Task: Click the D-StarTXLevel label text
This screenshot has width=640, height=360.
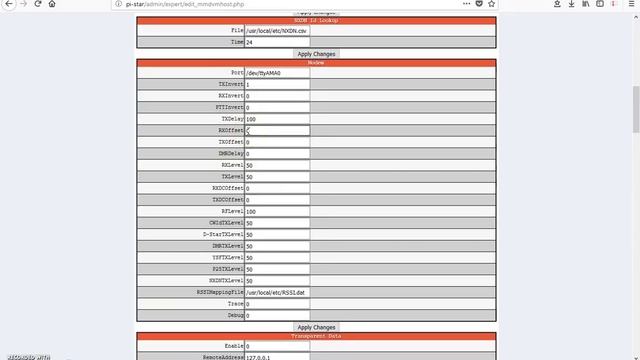Action: point(223,235)
